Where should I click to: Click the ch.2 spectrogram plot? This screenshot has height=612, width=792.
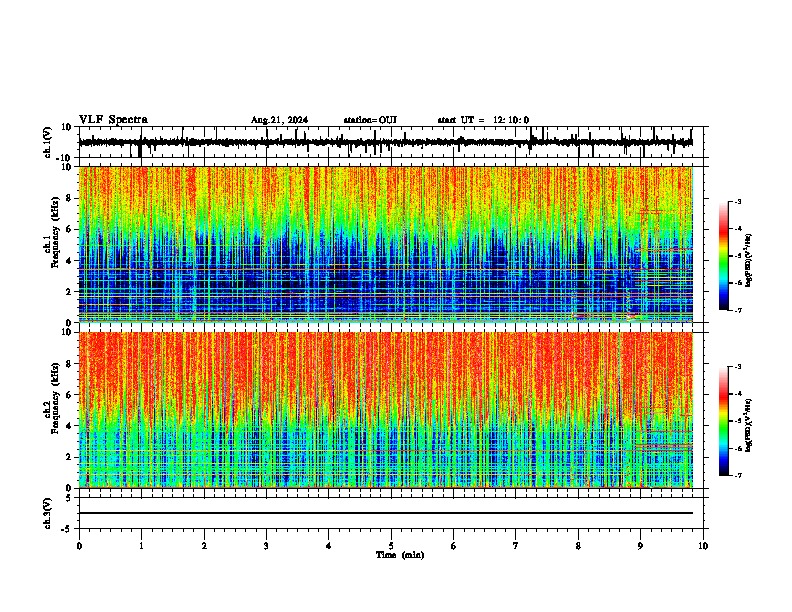pyautogui.click(x=385, y=410)
